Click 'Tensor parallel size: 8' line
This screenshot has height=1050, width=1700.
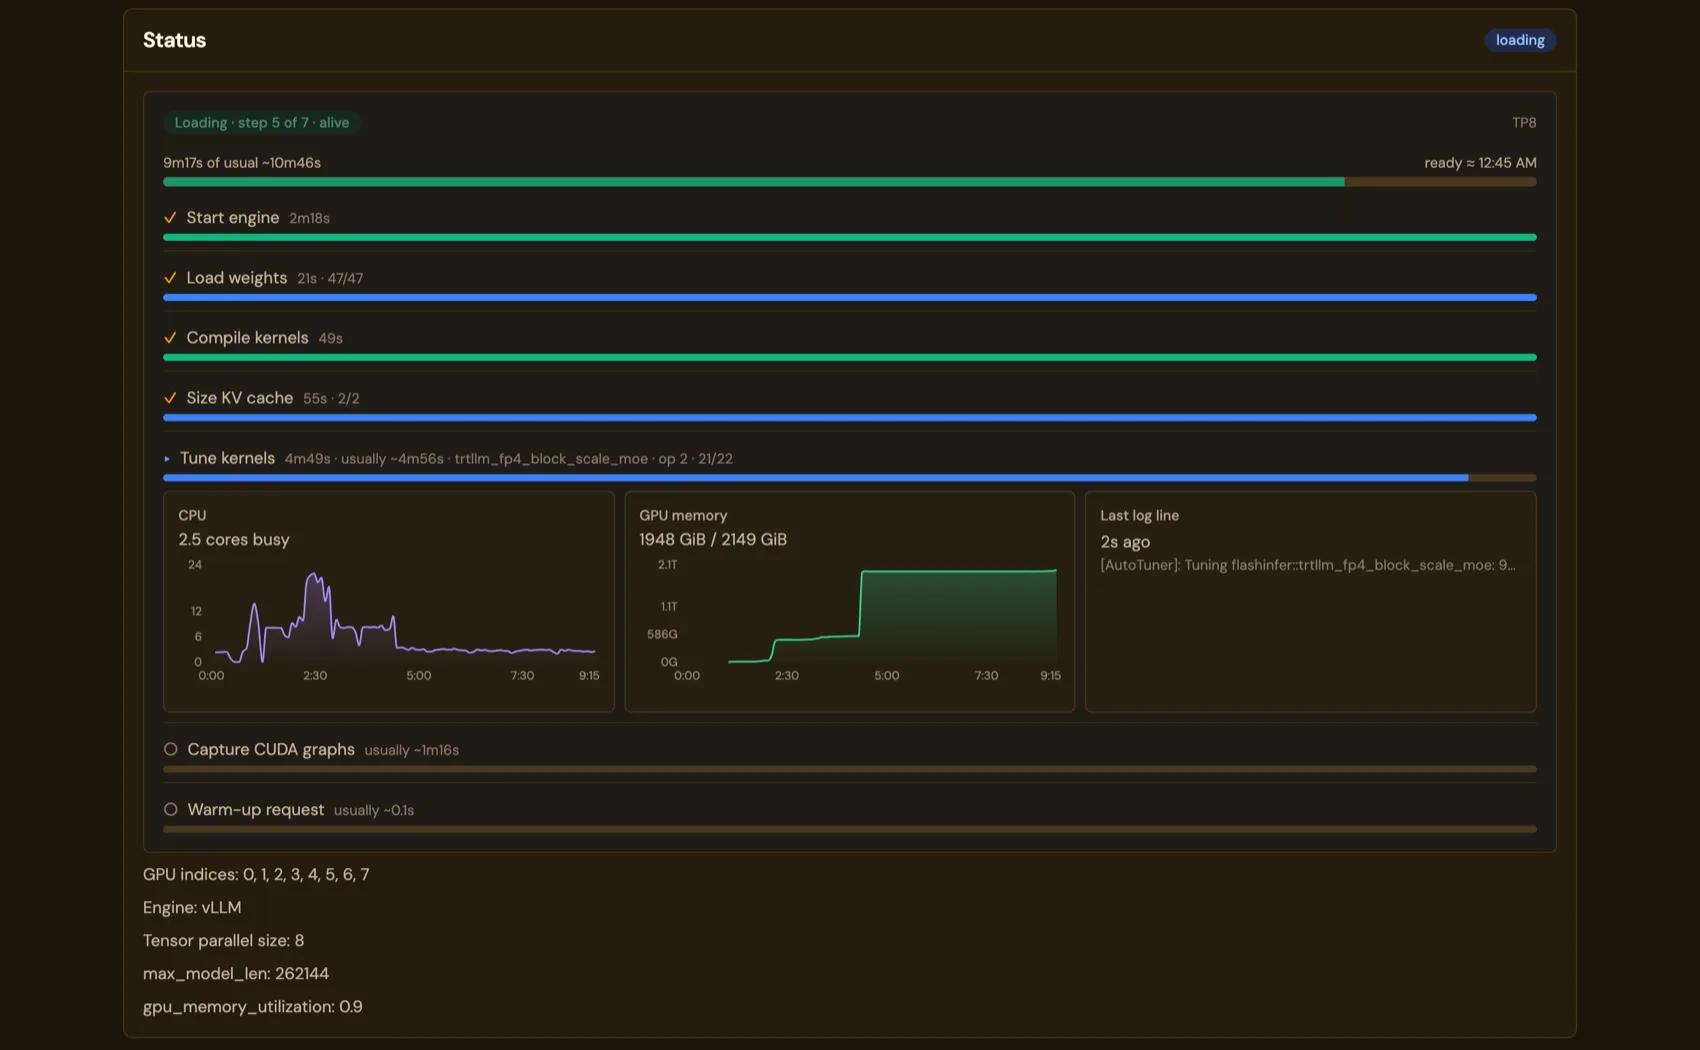223,940
